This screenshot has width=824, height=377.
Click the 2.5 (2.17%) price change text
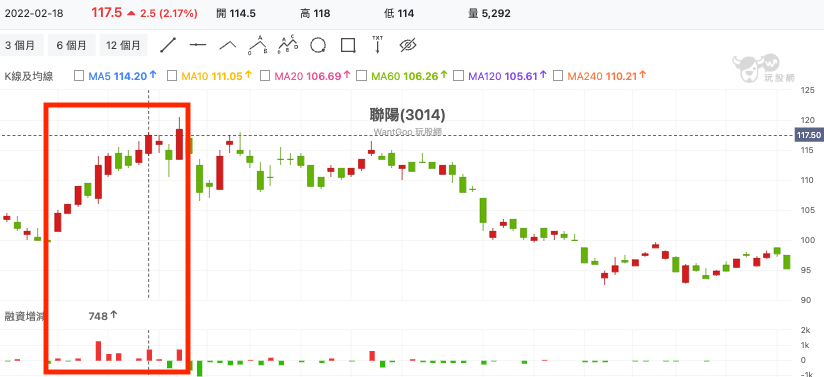[168, 14]
